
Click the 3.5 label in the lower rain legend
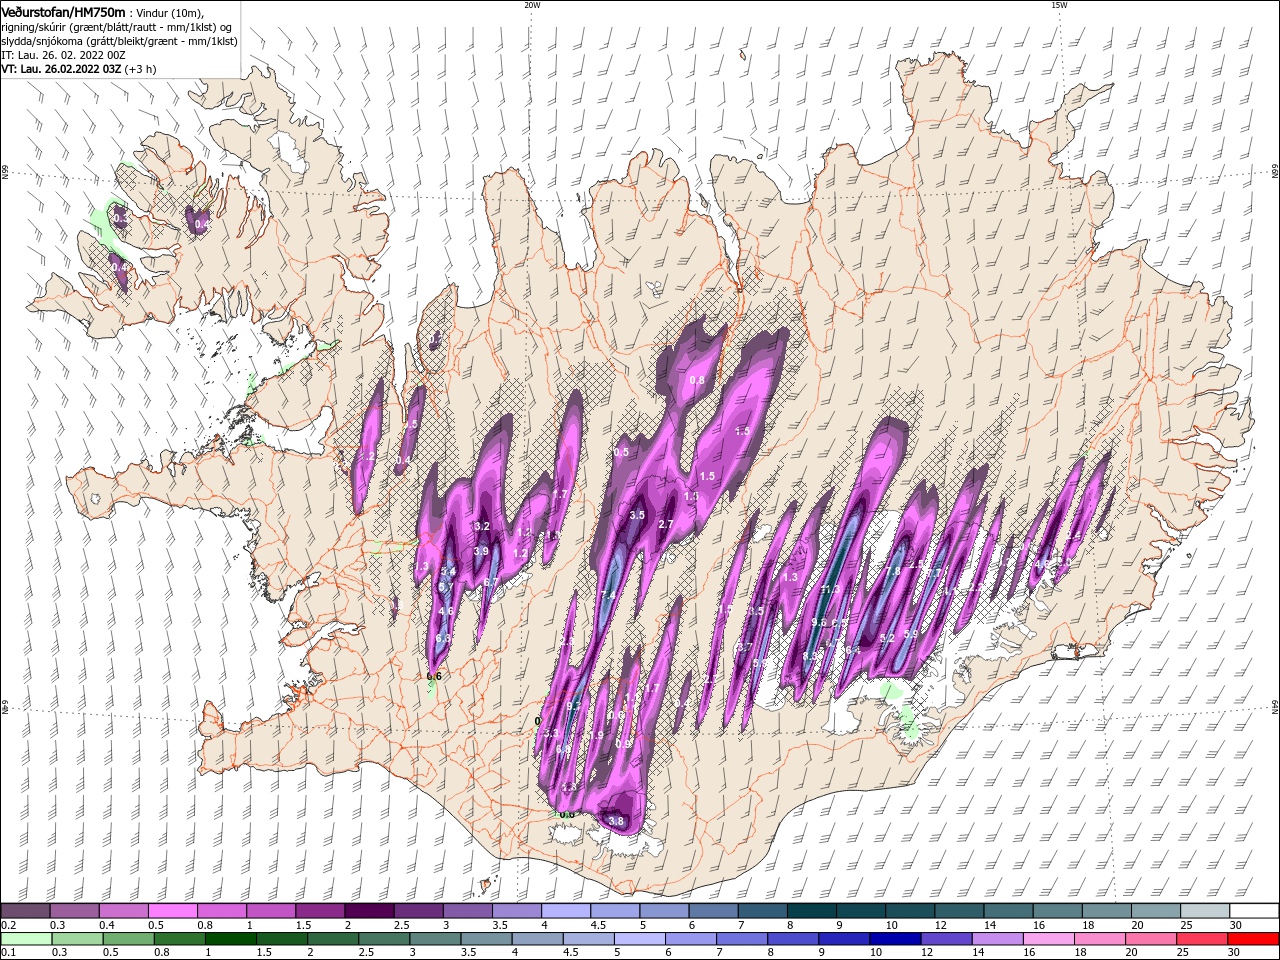pos(468,952)
